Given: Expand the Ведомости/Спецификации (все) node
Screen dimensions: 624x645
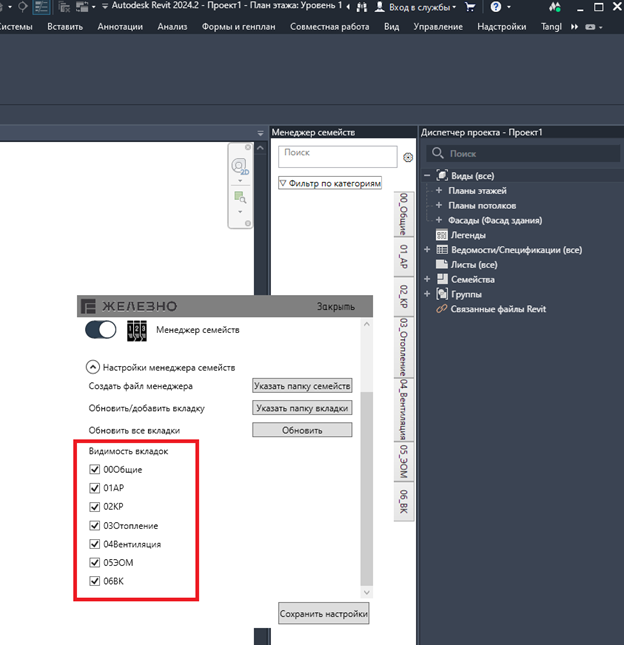Looking at the screenshot, I should (427, 250).
